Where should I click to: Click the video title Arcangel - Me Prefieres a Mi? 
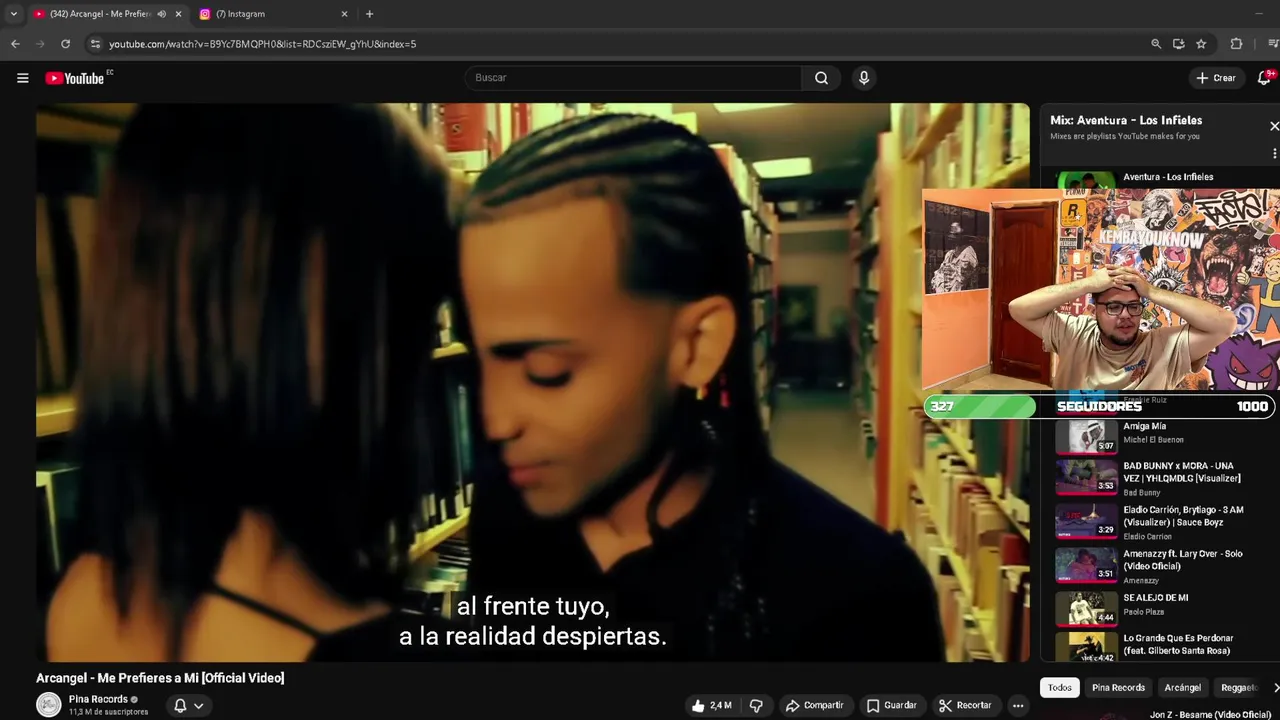pyautogui.click(x=160, y=678)
